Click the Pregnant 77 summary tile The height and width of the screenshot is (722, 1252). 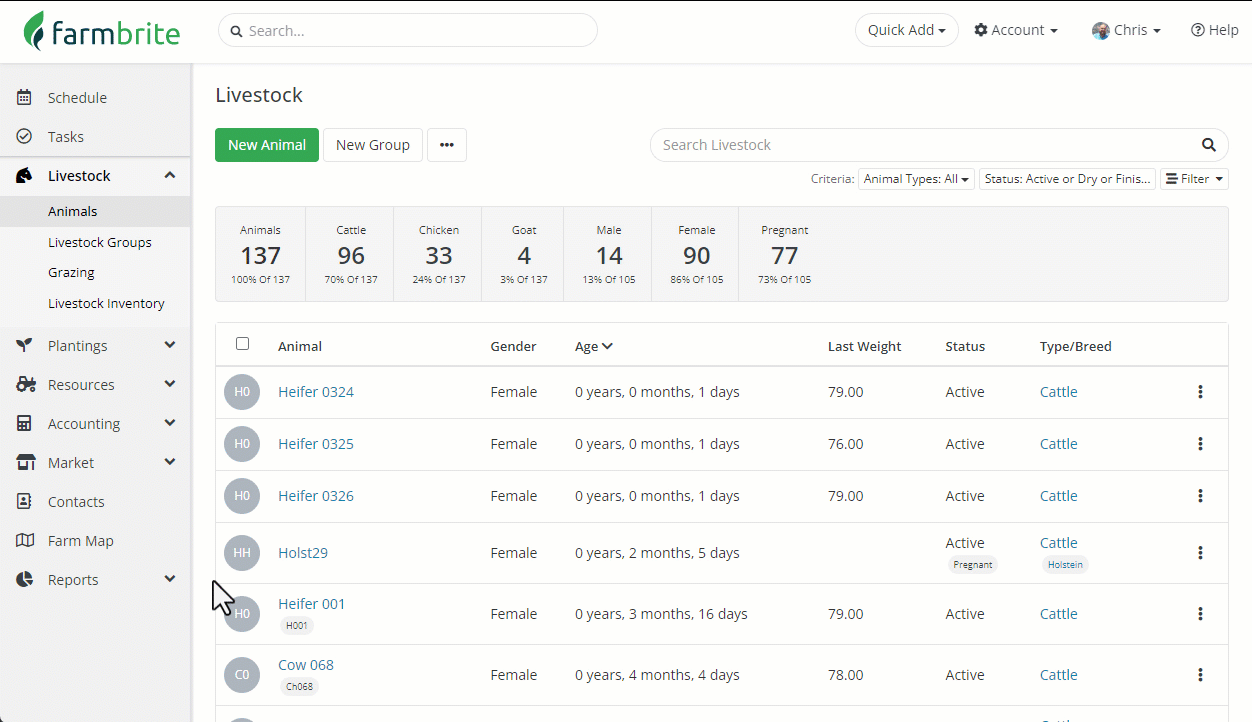[784, 254]
